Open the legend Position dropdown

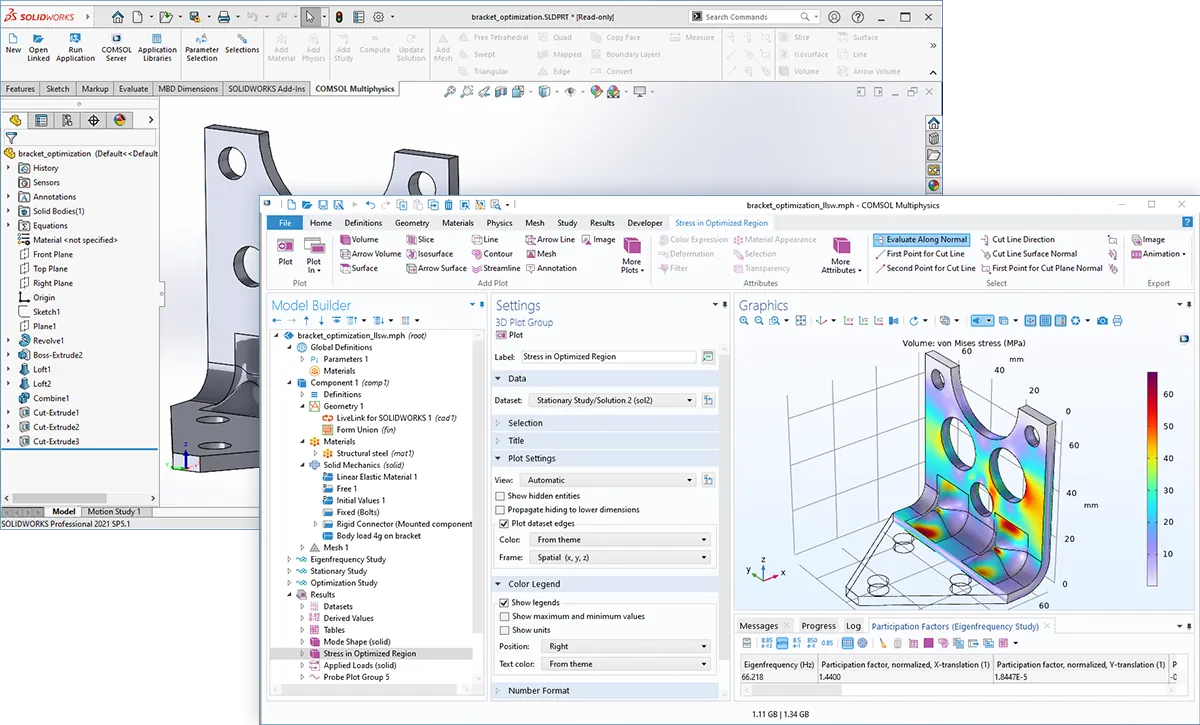coord(626,647)
